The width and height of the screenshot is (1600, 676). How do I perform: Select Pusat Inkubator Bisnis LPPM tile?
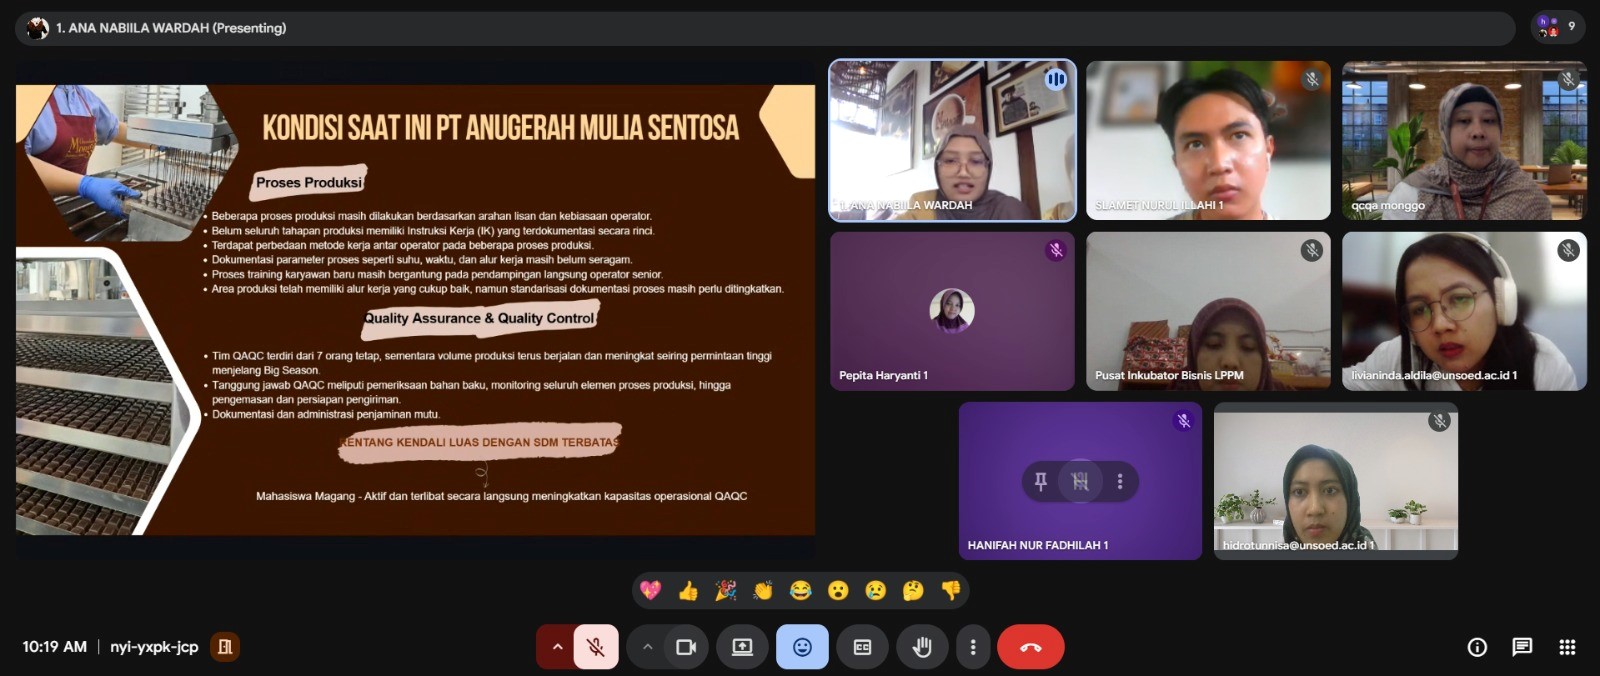coord(1208,311)
